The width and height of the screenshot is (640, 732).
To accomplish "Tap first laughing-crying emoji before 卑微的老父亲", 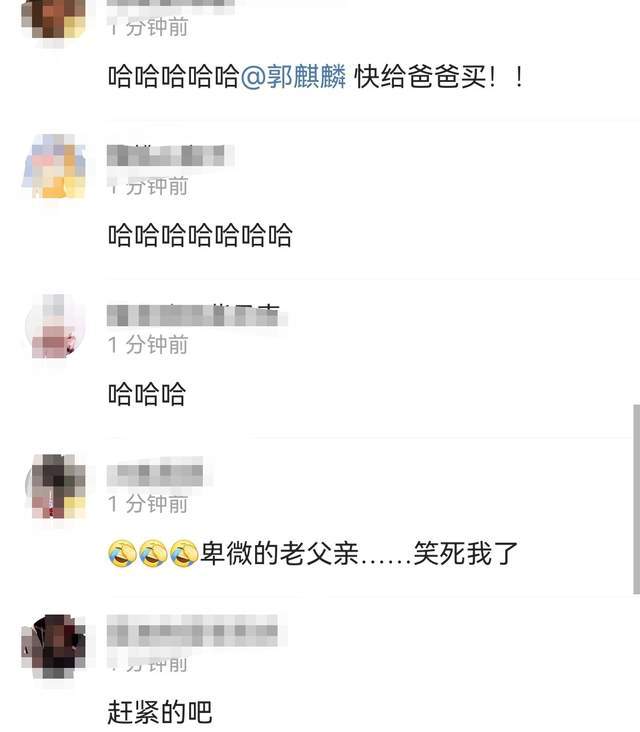I will point(122,554).
